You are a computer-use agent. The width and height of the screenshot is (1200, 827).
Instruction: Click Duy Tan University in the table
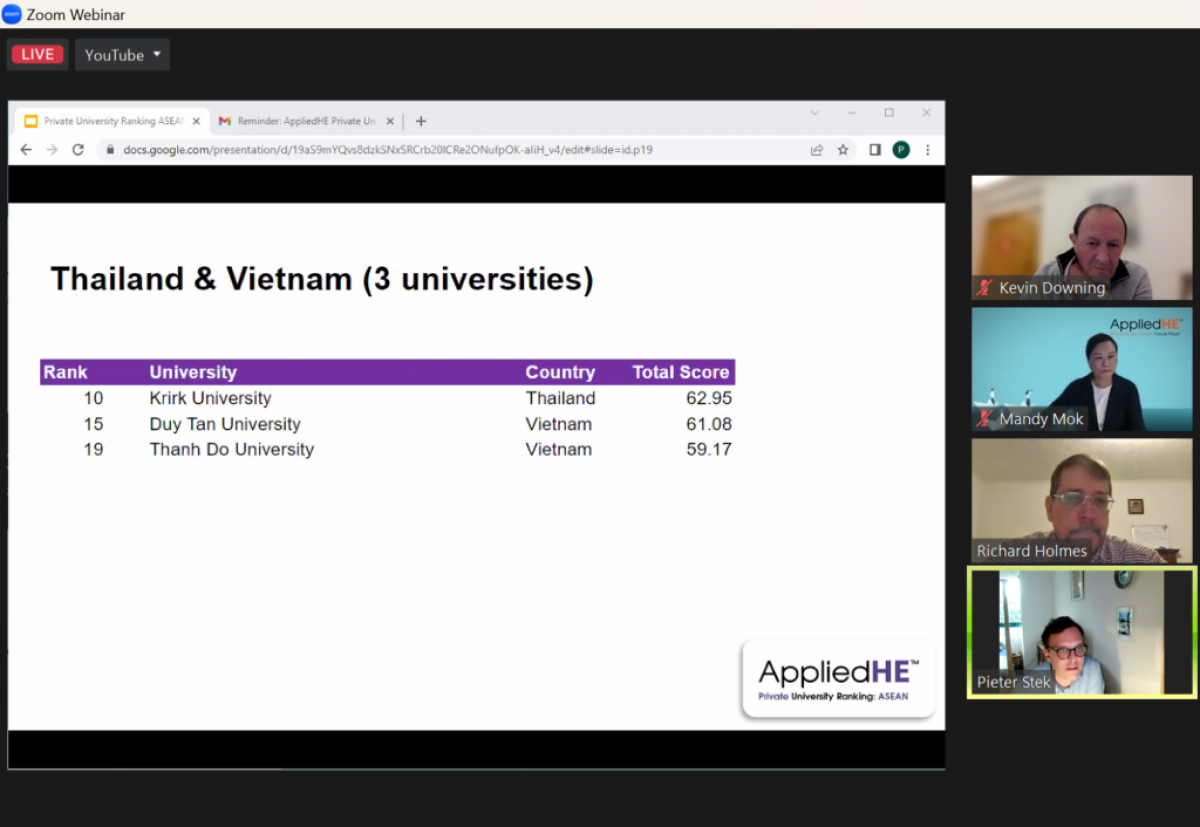coord(225,424)
